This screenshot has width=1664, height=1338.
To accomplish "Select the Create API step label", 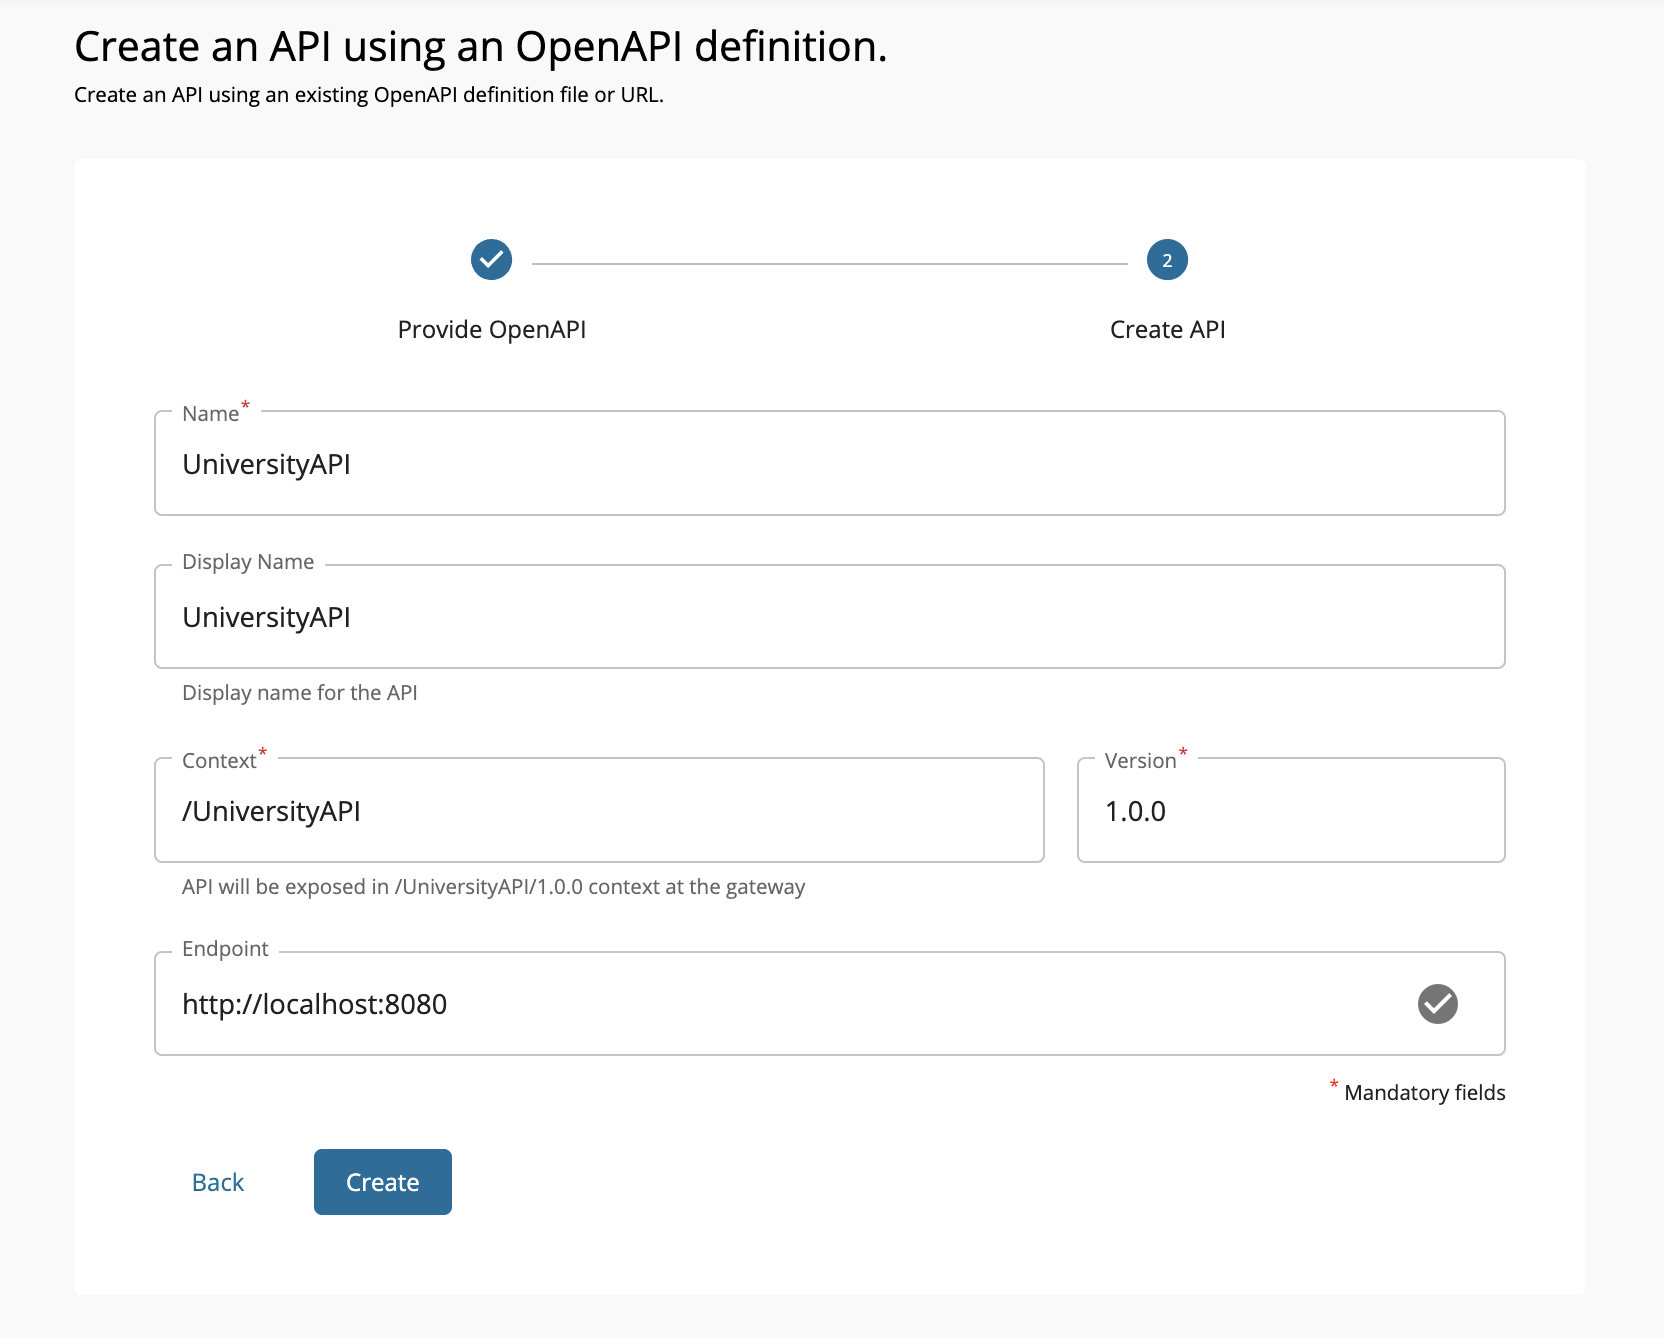I will click(1166, 328).
